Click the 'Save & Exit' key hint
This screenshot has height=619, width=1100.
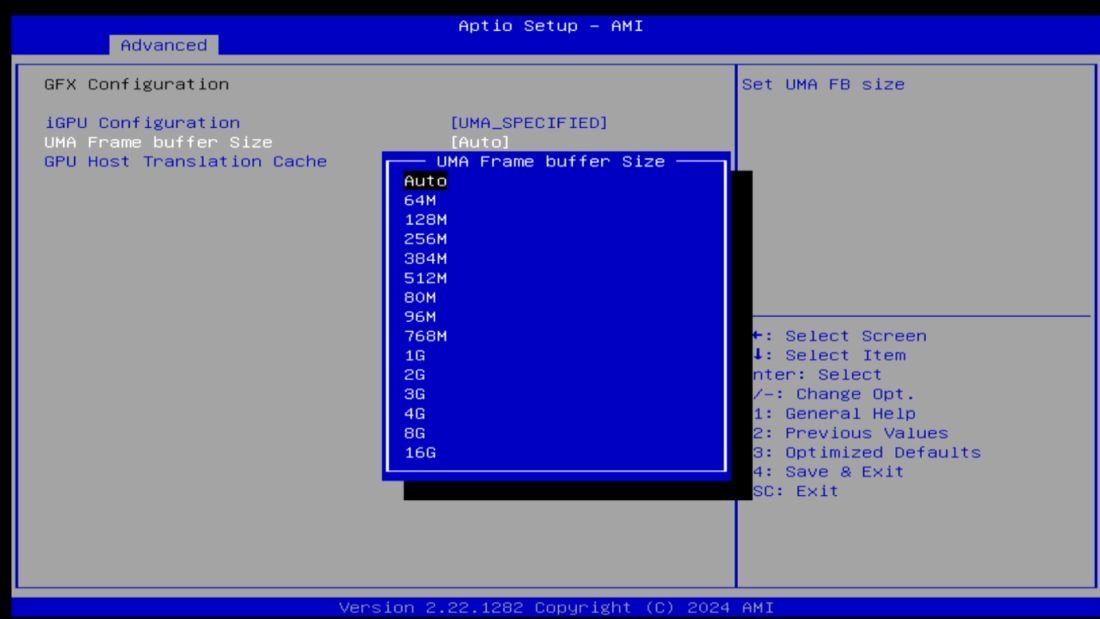844,472
